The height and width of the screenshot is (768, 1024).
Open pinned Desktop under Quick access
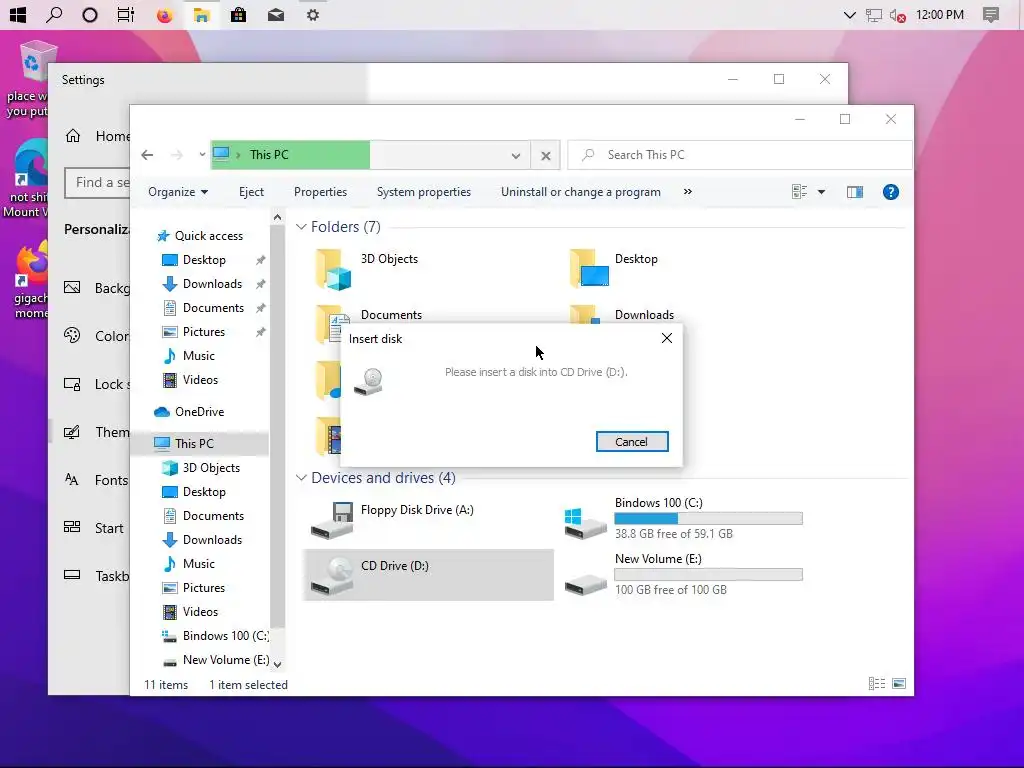(x=204, y=260)
